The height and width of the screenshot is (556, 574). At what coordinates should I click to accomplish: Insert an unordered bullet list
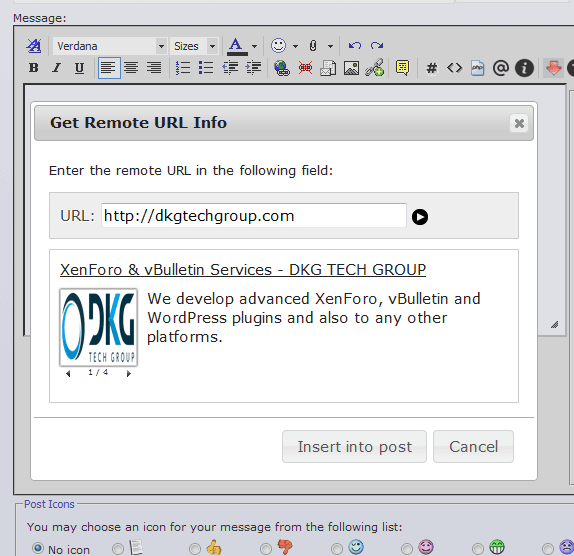coord(206,68)
